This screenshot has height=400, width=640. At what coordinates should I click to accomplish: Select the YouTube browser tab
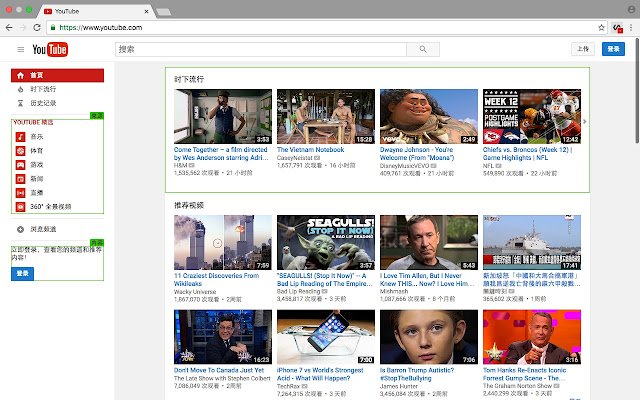click(x=96, y=11)
